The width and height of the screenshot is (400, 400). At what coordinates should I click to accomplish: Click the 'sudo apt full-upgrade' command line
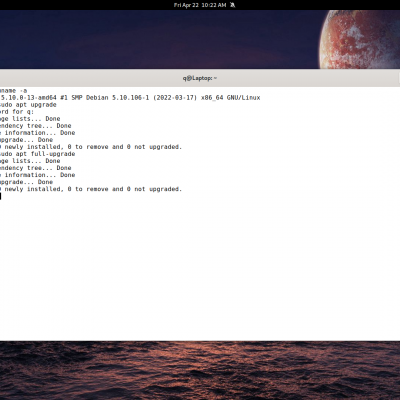37,154
